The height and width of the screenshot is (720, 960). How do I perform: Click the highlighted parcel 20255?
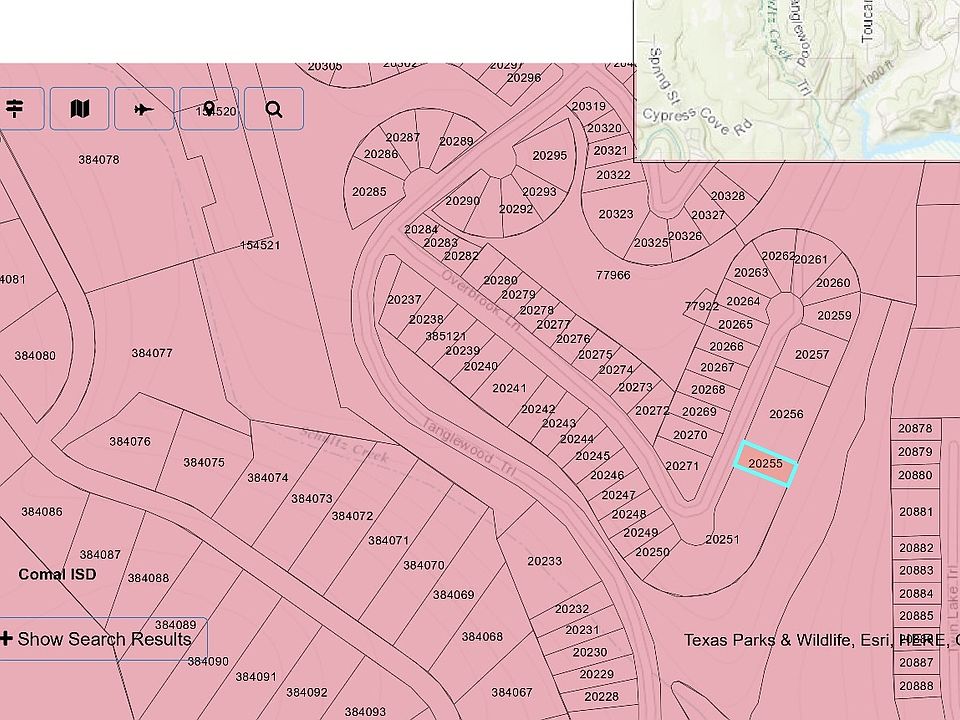pyautogui.click(x=765, y=464)
